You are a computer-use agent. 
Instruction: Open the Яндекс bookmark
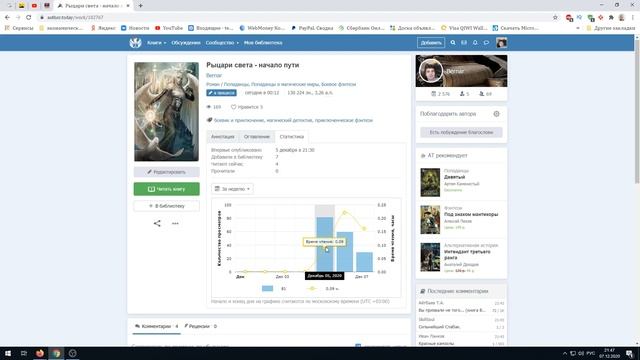click(104, 28)
